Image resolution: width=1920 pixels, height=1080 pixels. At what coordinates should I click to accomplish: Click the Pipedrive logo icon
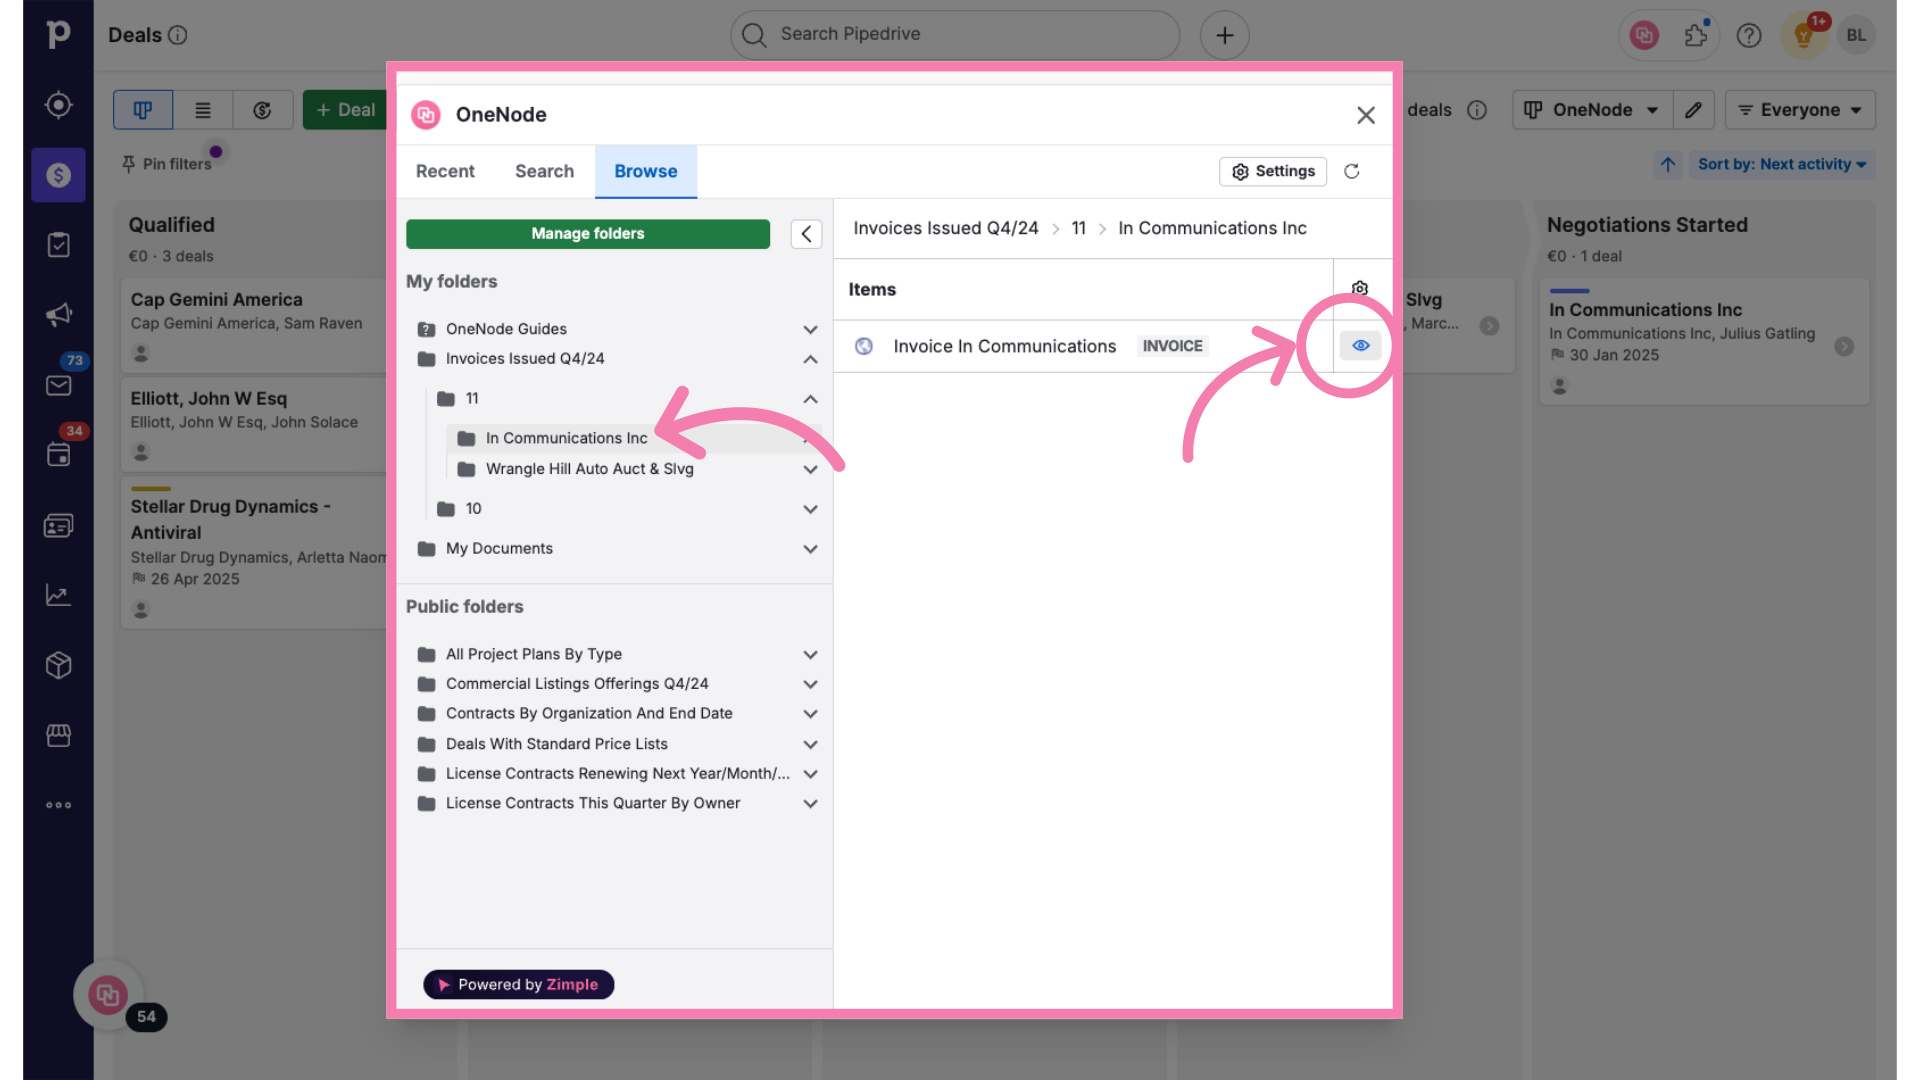coord(58,34)
